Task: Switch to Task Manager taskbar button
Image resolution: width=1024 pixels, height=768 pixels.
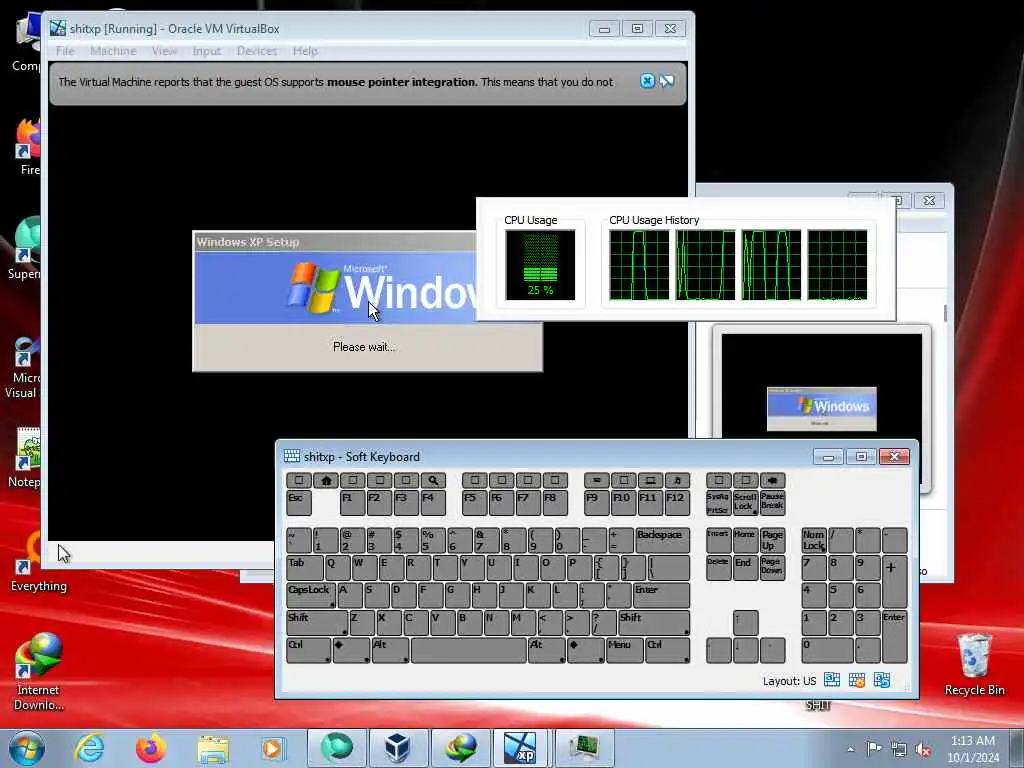Action: click(584, 748)
